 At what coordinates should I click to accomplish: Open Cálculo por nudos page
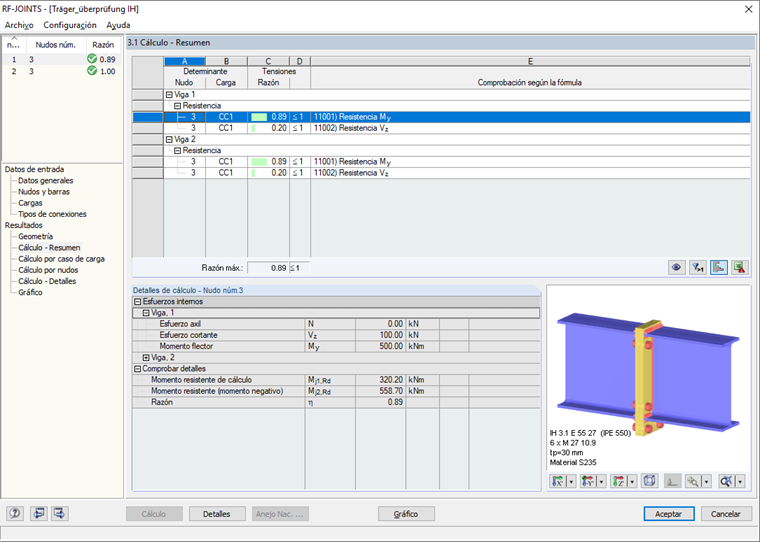point(48,270)
